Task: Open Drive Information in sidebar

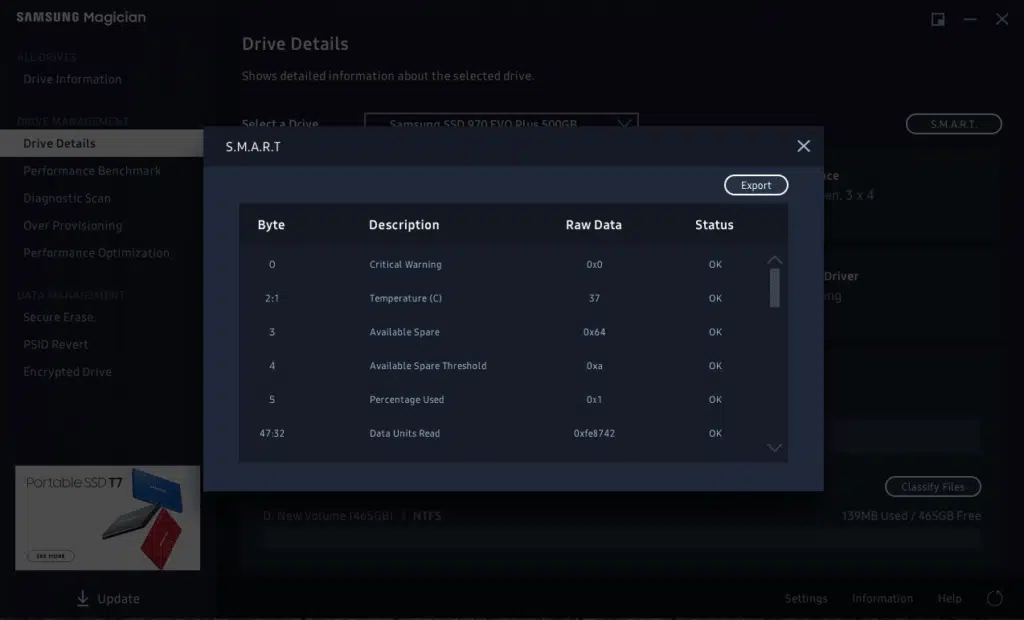Action: coord(72,79)
